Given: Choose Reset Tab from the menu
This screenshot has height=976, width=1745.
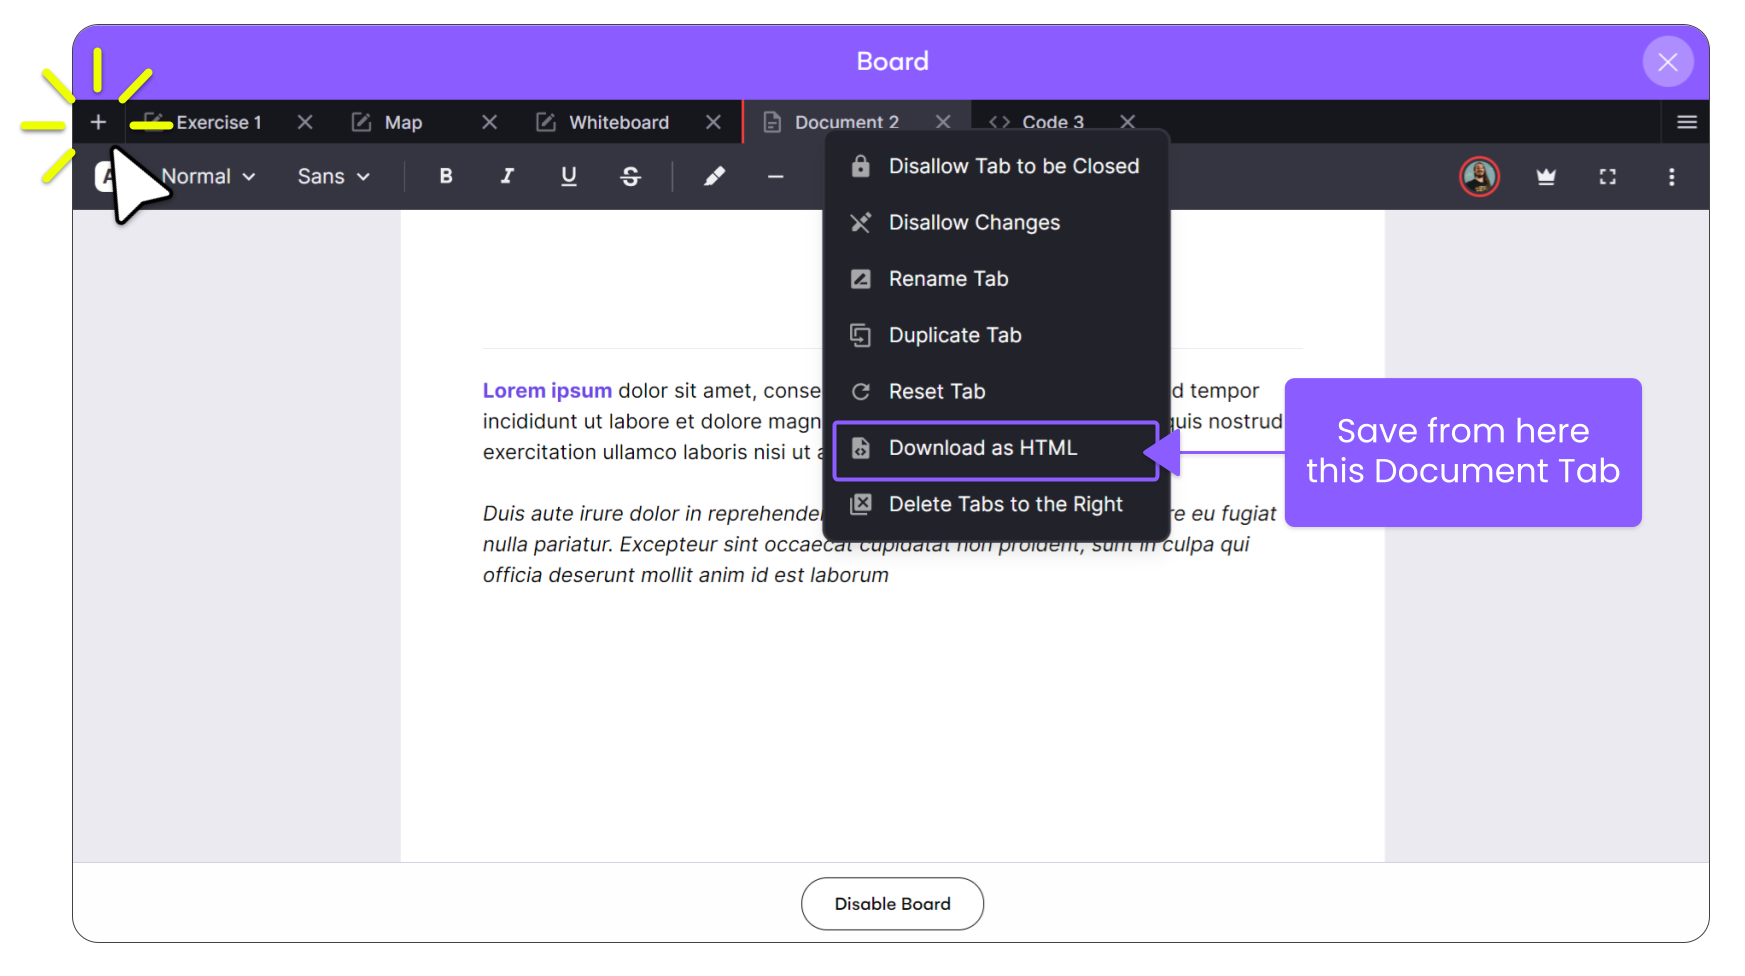Looking at the screenshot, I should click(997, 391).
